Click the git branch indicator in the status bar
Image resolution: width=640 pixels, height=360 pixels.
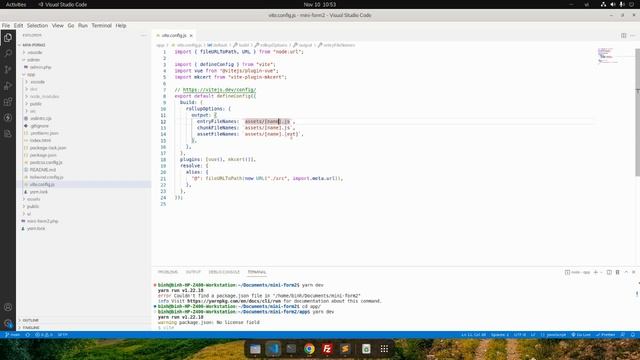coord(12,335)
